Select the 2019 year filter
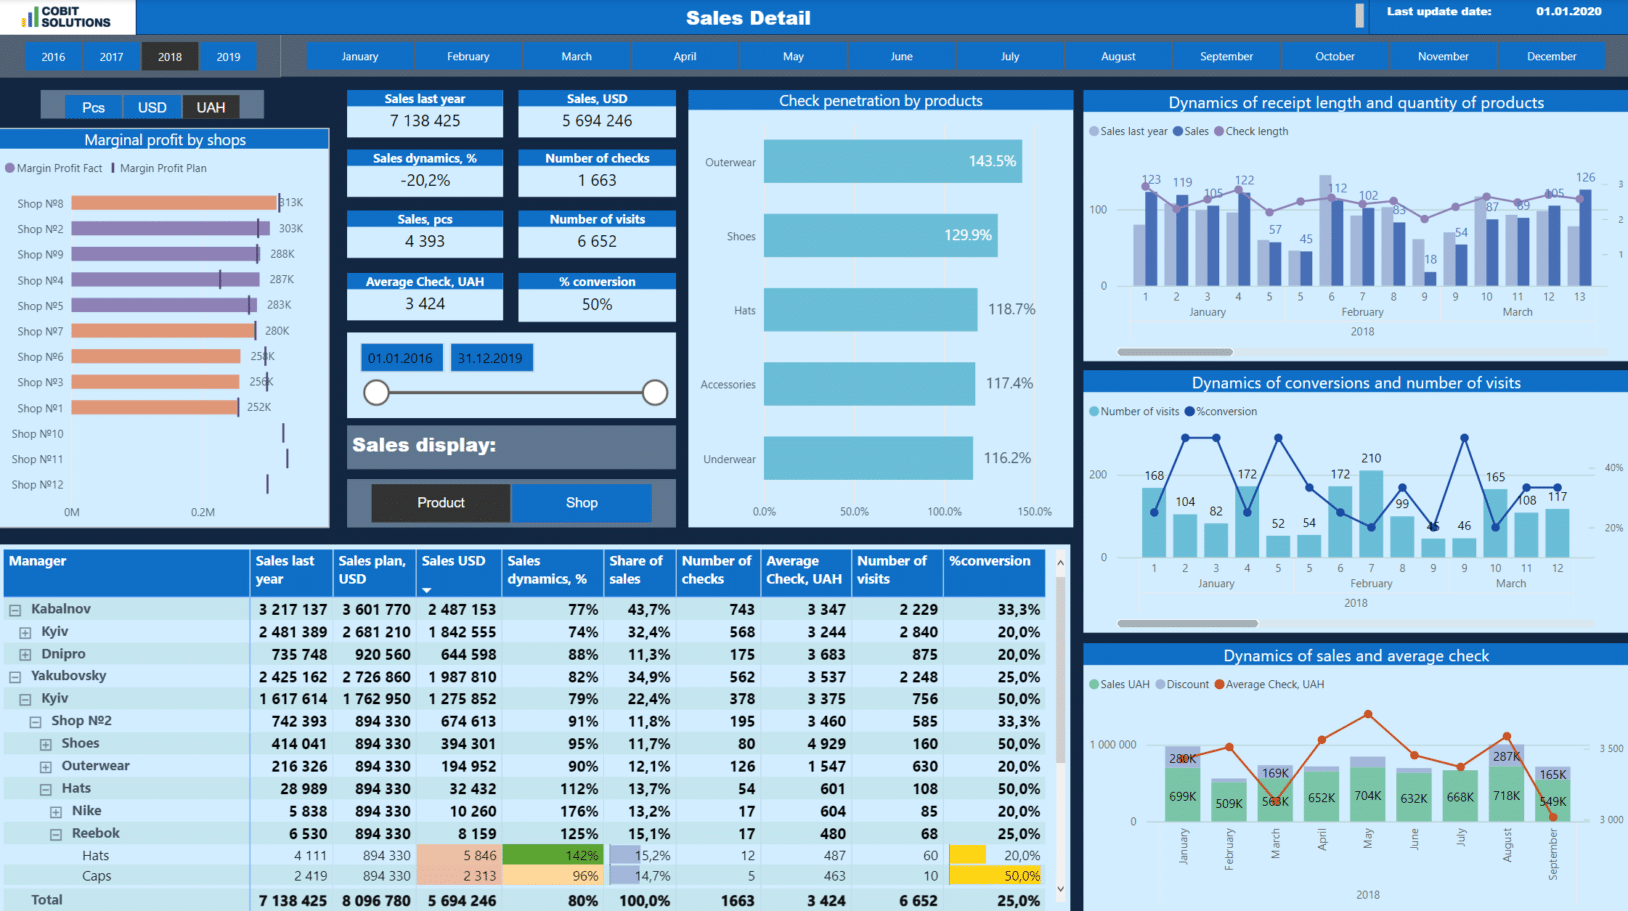This screenshot has height=911, width=1628. pyautogui.click(x=228, y=57)
